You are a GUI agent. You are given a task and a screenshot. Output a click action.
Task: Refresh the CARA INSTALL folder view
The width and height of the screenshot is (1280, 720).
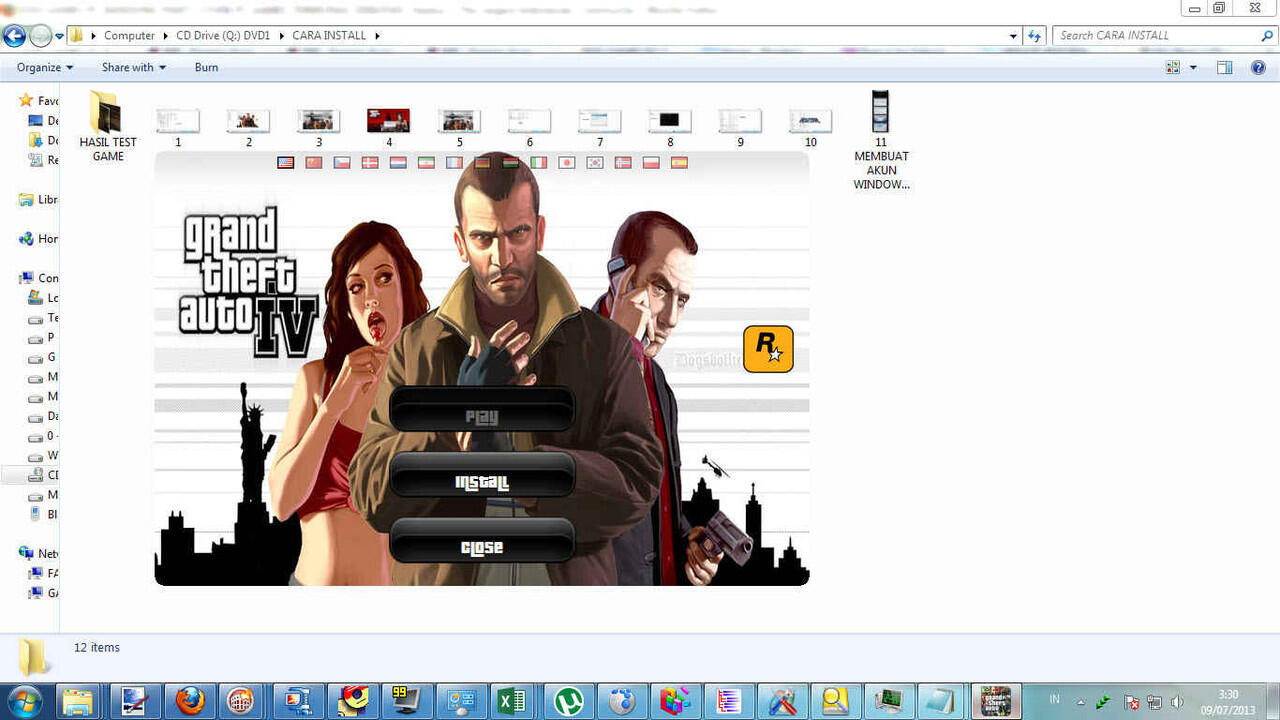1036,36
